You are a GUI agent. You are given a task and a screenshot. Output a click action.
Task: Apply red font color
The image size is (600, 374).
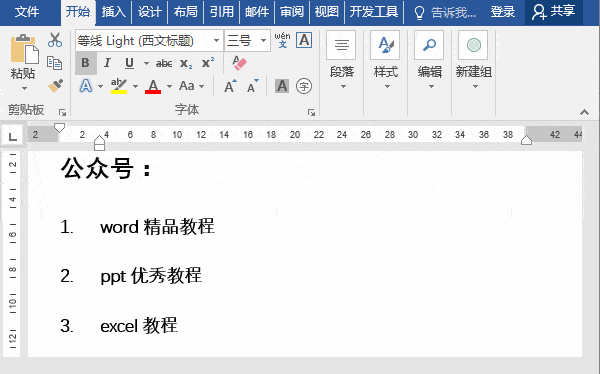(x=153, y=86)
